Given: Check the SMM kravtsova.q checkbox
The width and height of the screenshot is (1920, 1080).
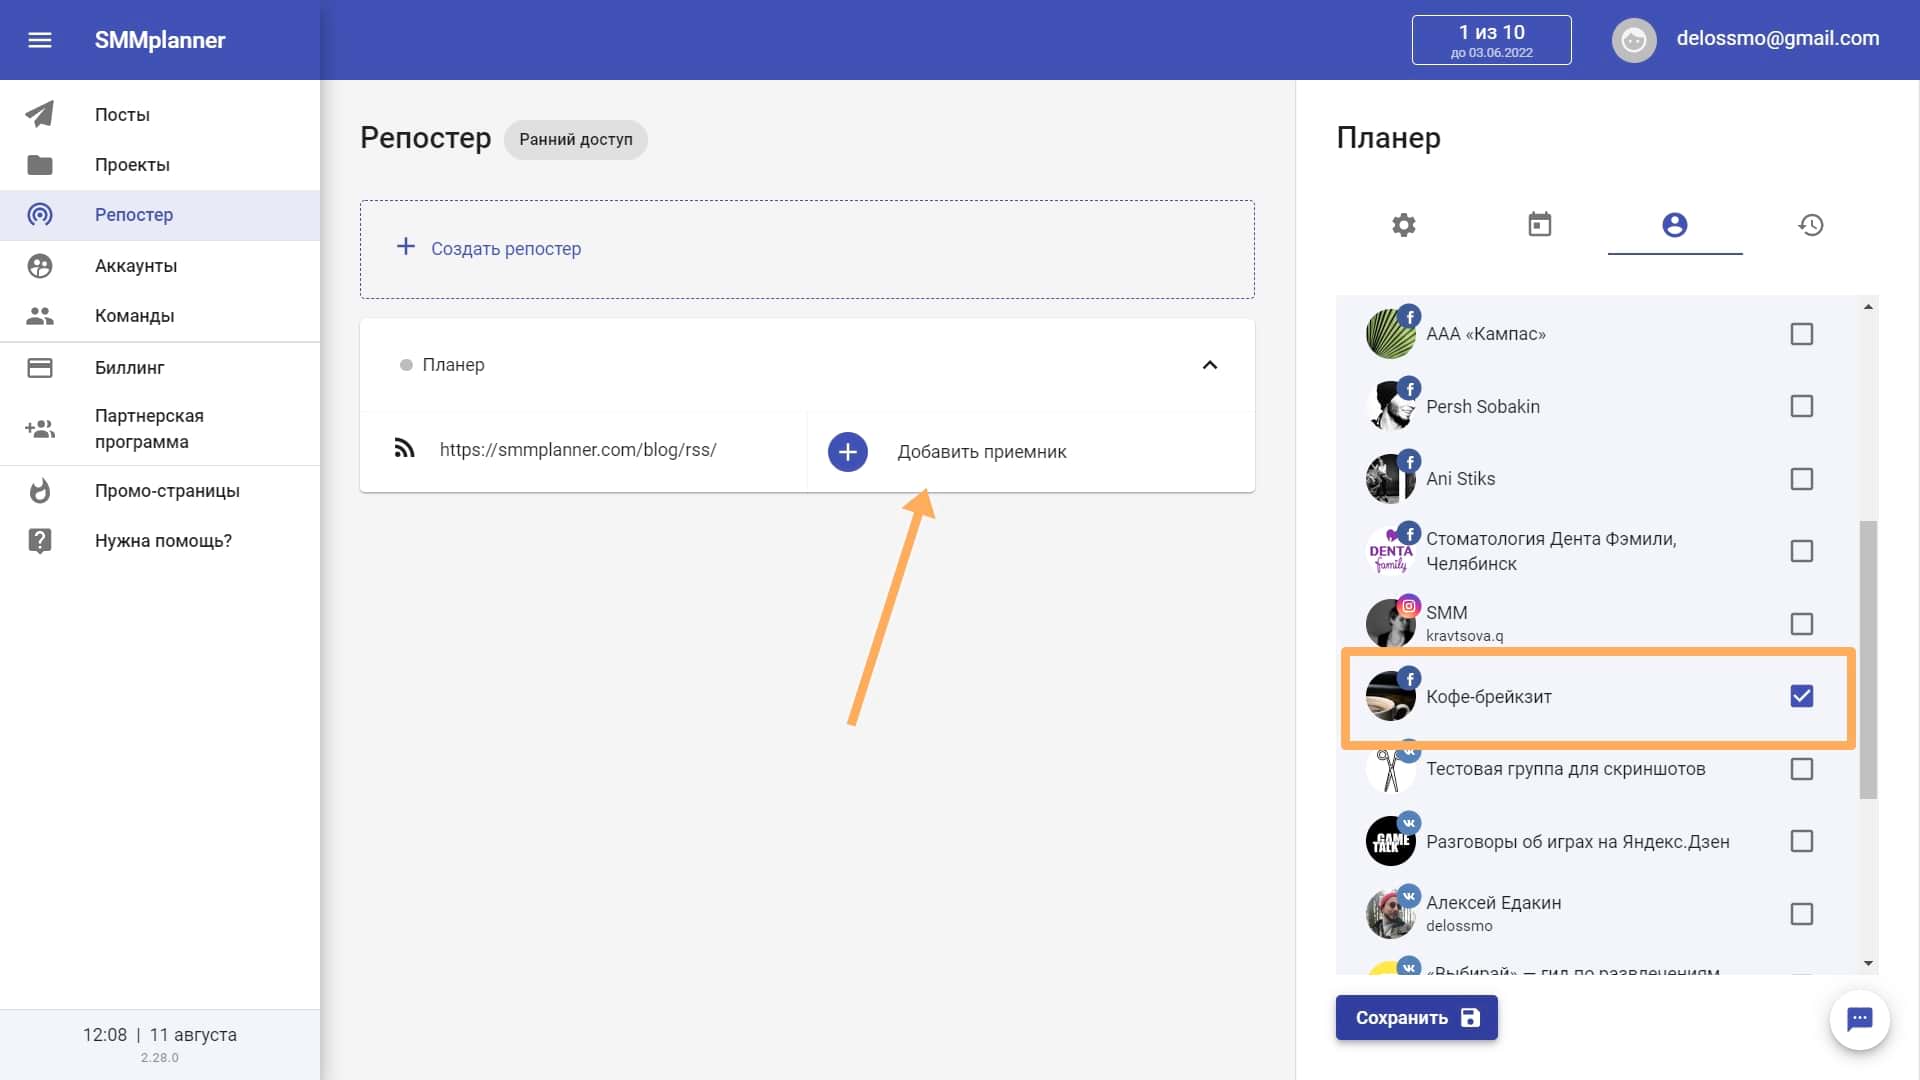Looking at the screenshot, I should point(1802,624).
